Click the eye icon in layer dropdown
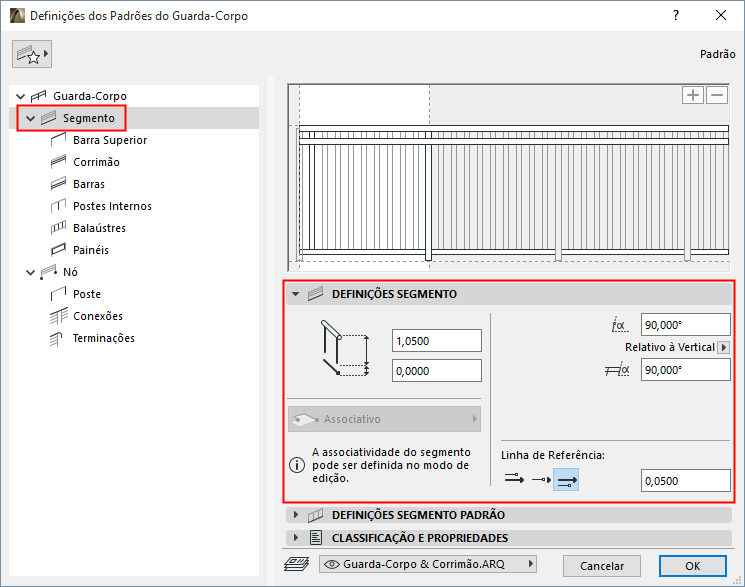This screenshot has height=587, width=745. click(x=332, y=564)
